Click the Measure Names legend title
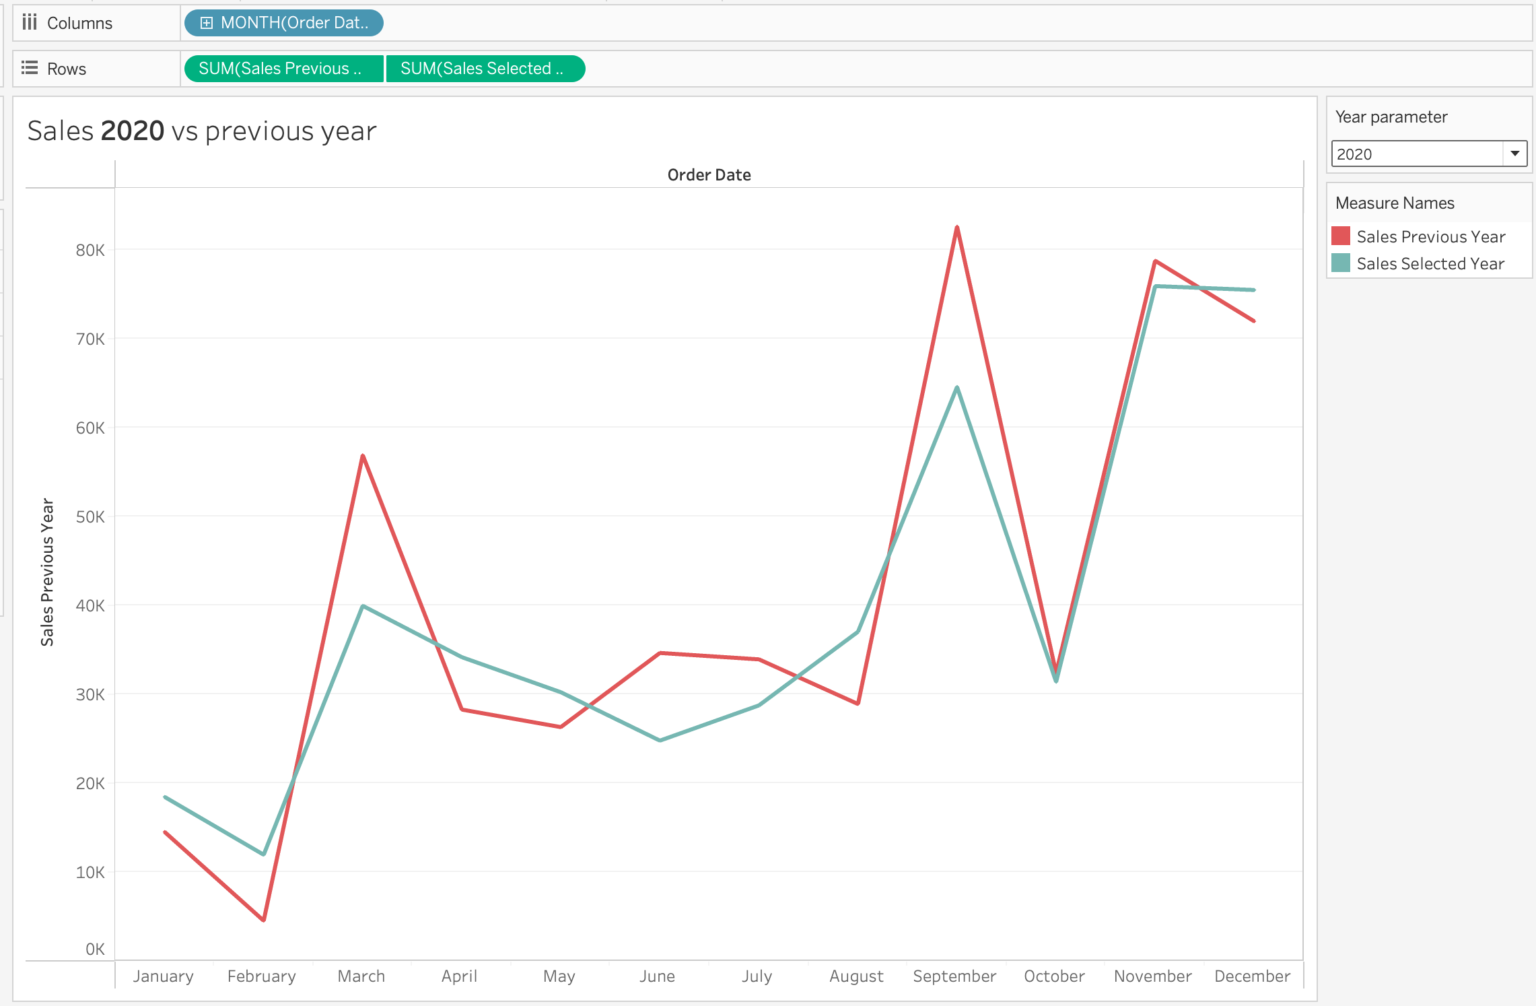1536x1006 pixels. coord(1394,202)
